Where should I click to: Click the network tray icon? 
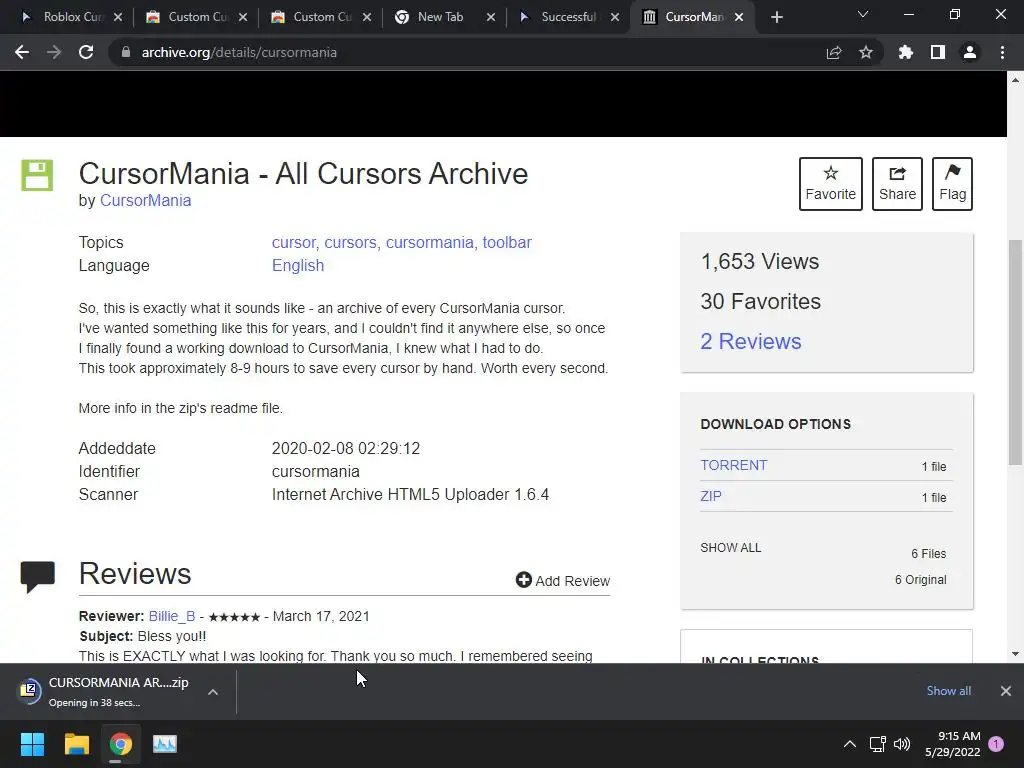click(x=877, y=744)
